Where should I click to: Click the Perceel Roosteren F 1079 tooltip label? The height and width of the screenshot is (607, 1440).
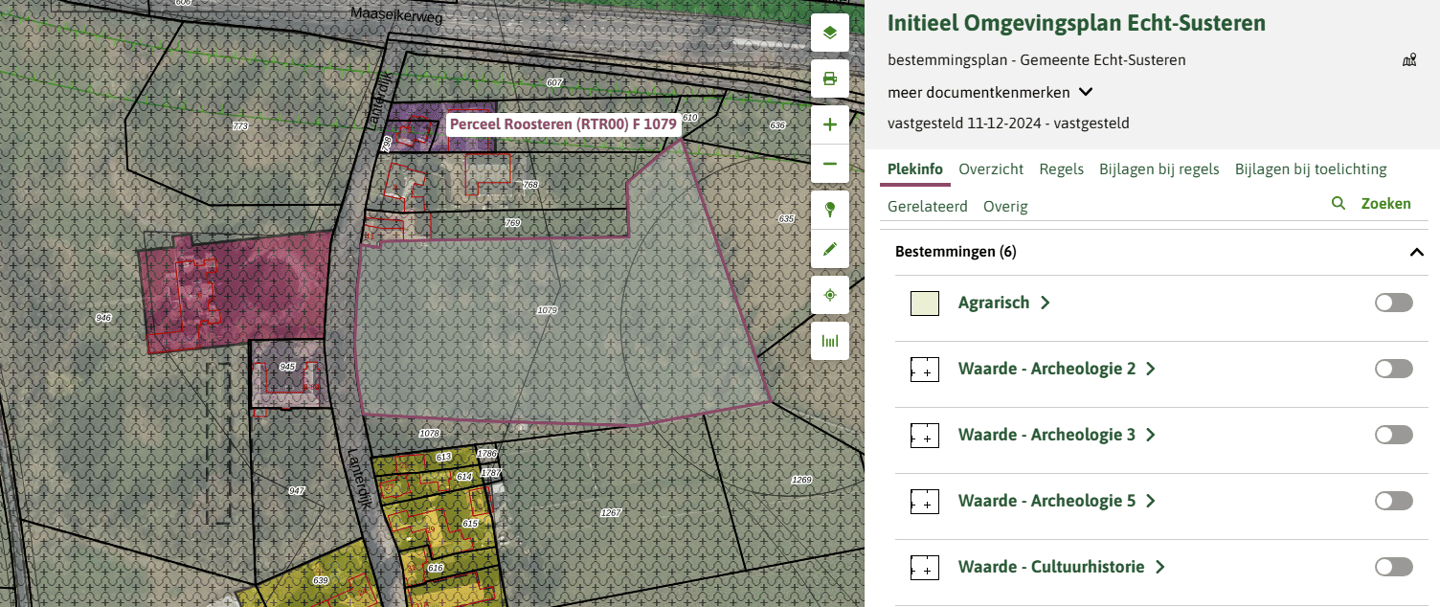[563, 125]
